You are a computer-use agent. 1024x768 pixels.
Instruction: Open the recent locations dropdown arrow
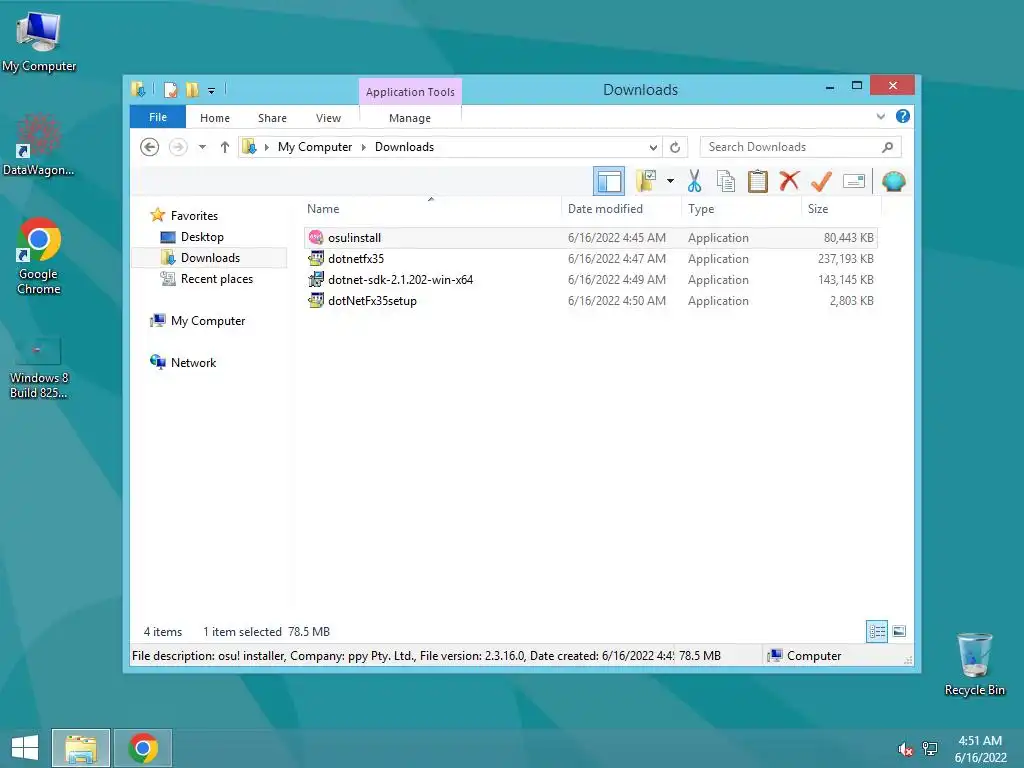click(x=202, y=147)
